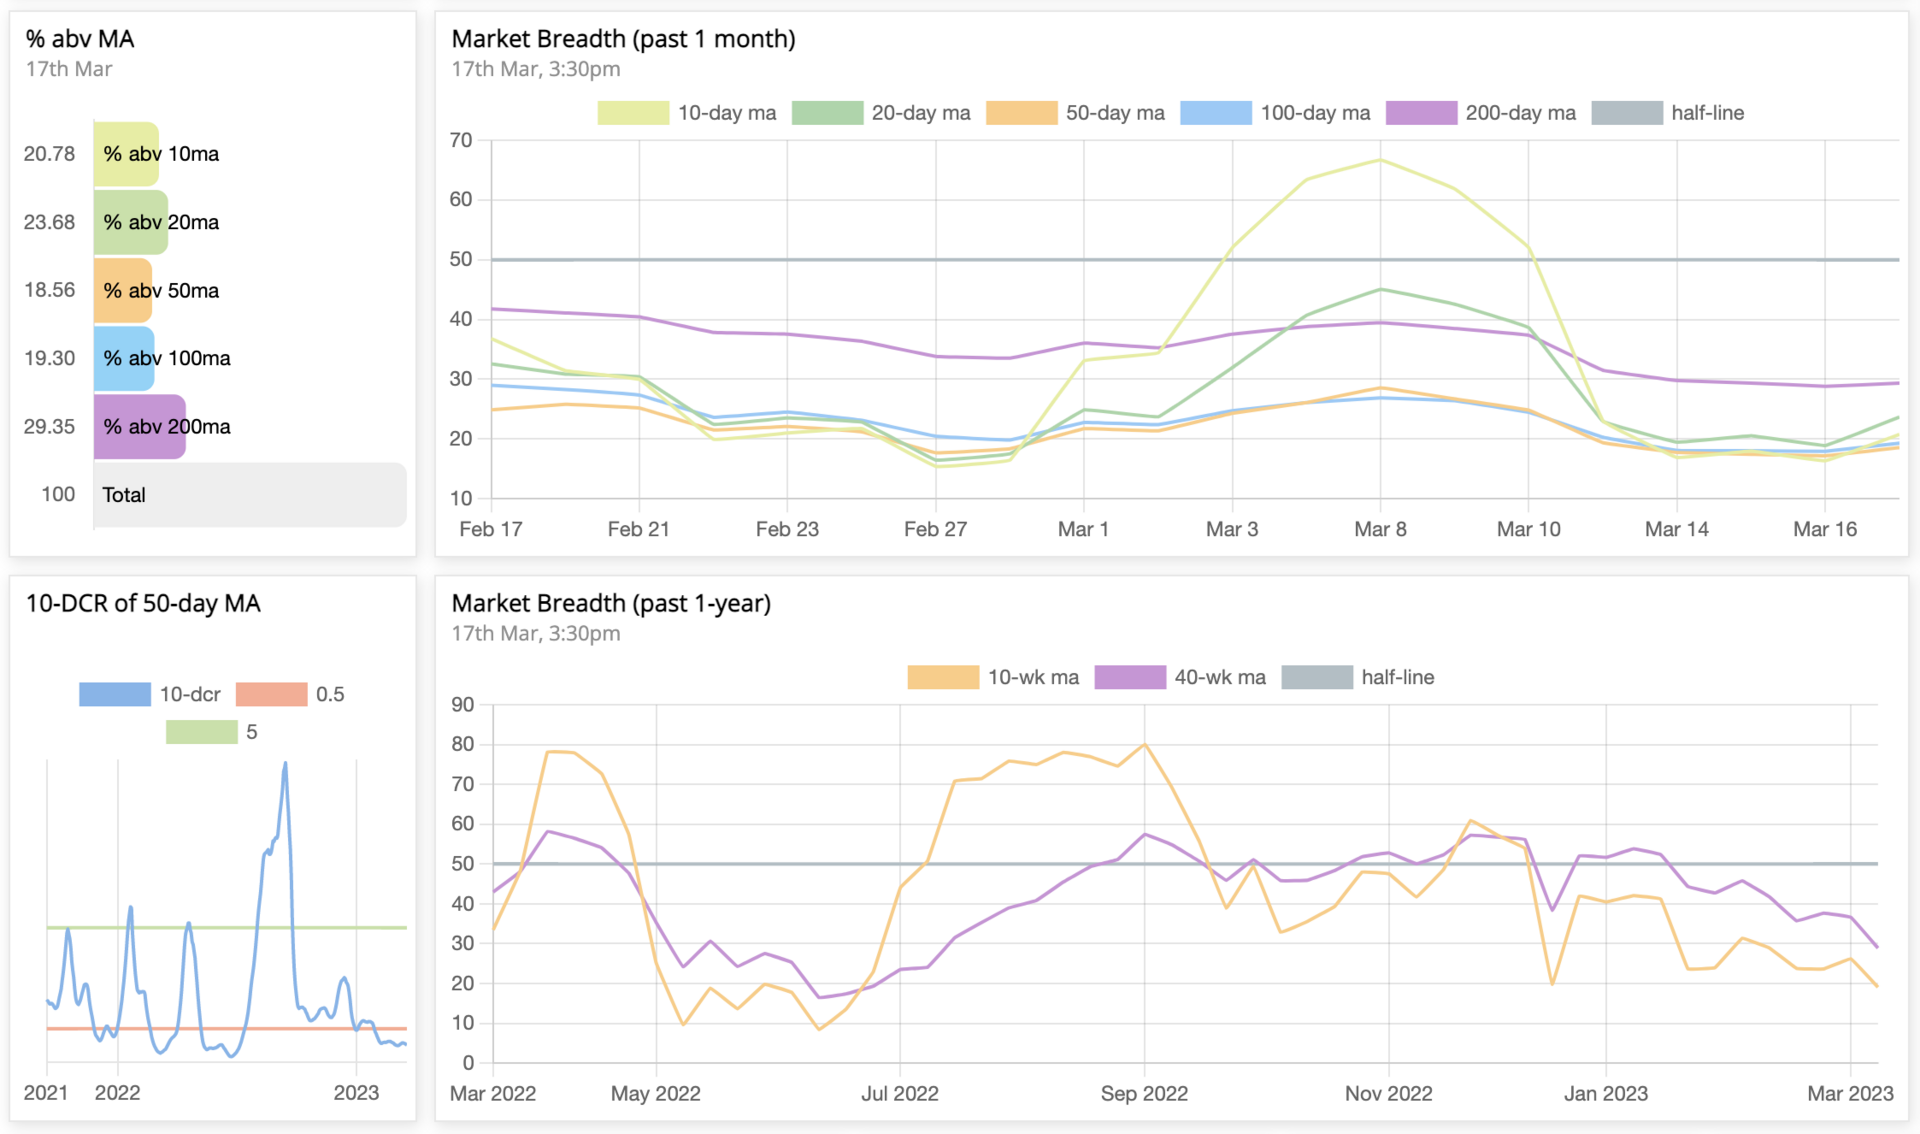Toggle the 40-wk ma legend swatch
The image size is (1920, 1134).
1130,677
